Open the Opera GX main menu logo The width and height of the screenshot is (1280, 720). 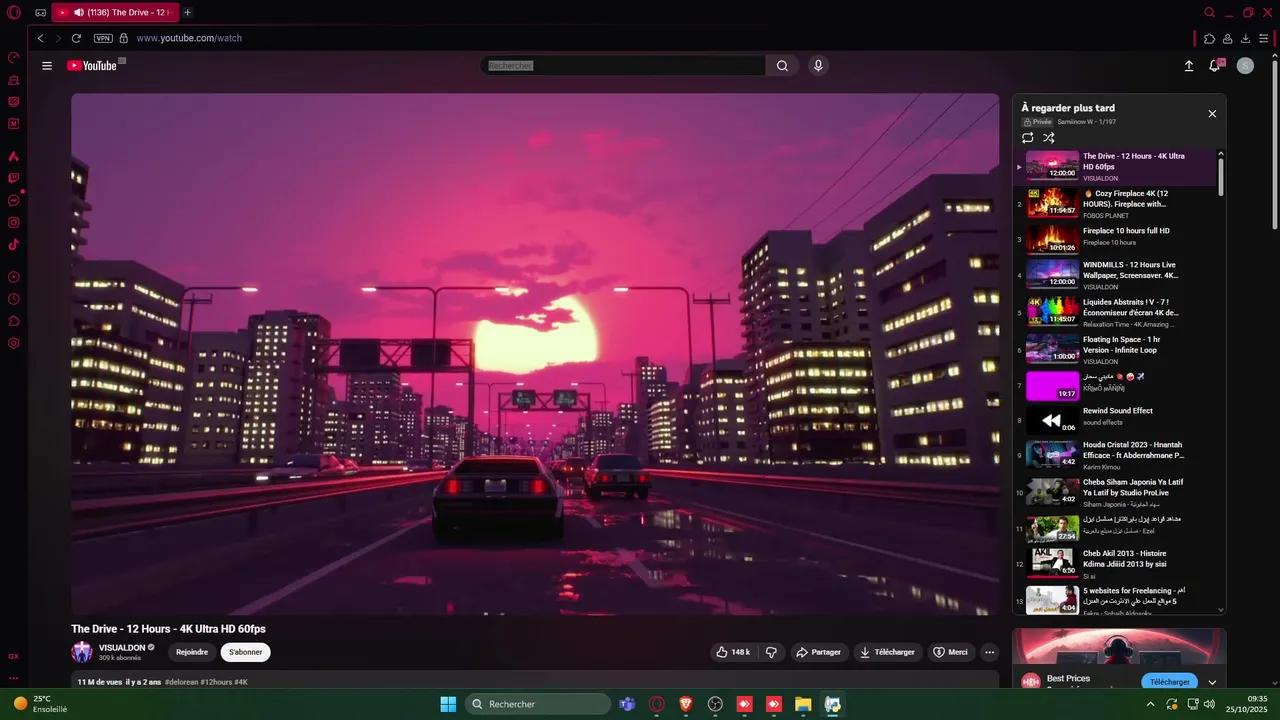(x=13, y=13)
